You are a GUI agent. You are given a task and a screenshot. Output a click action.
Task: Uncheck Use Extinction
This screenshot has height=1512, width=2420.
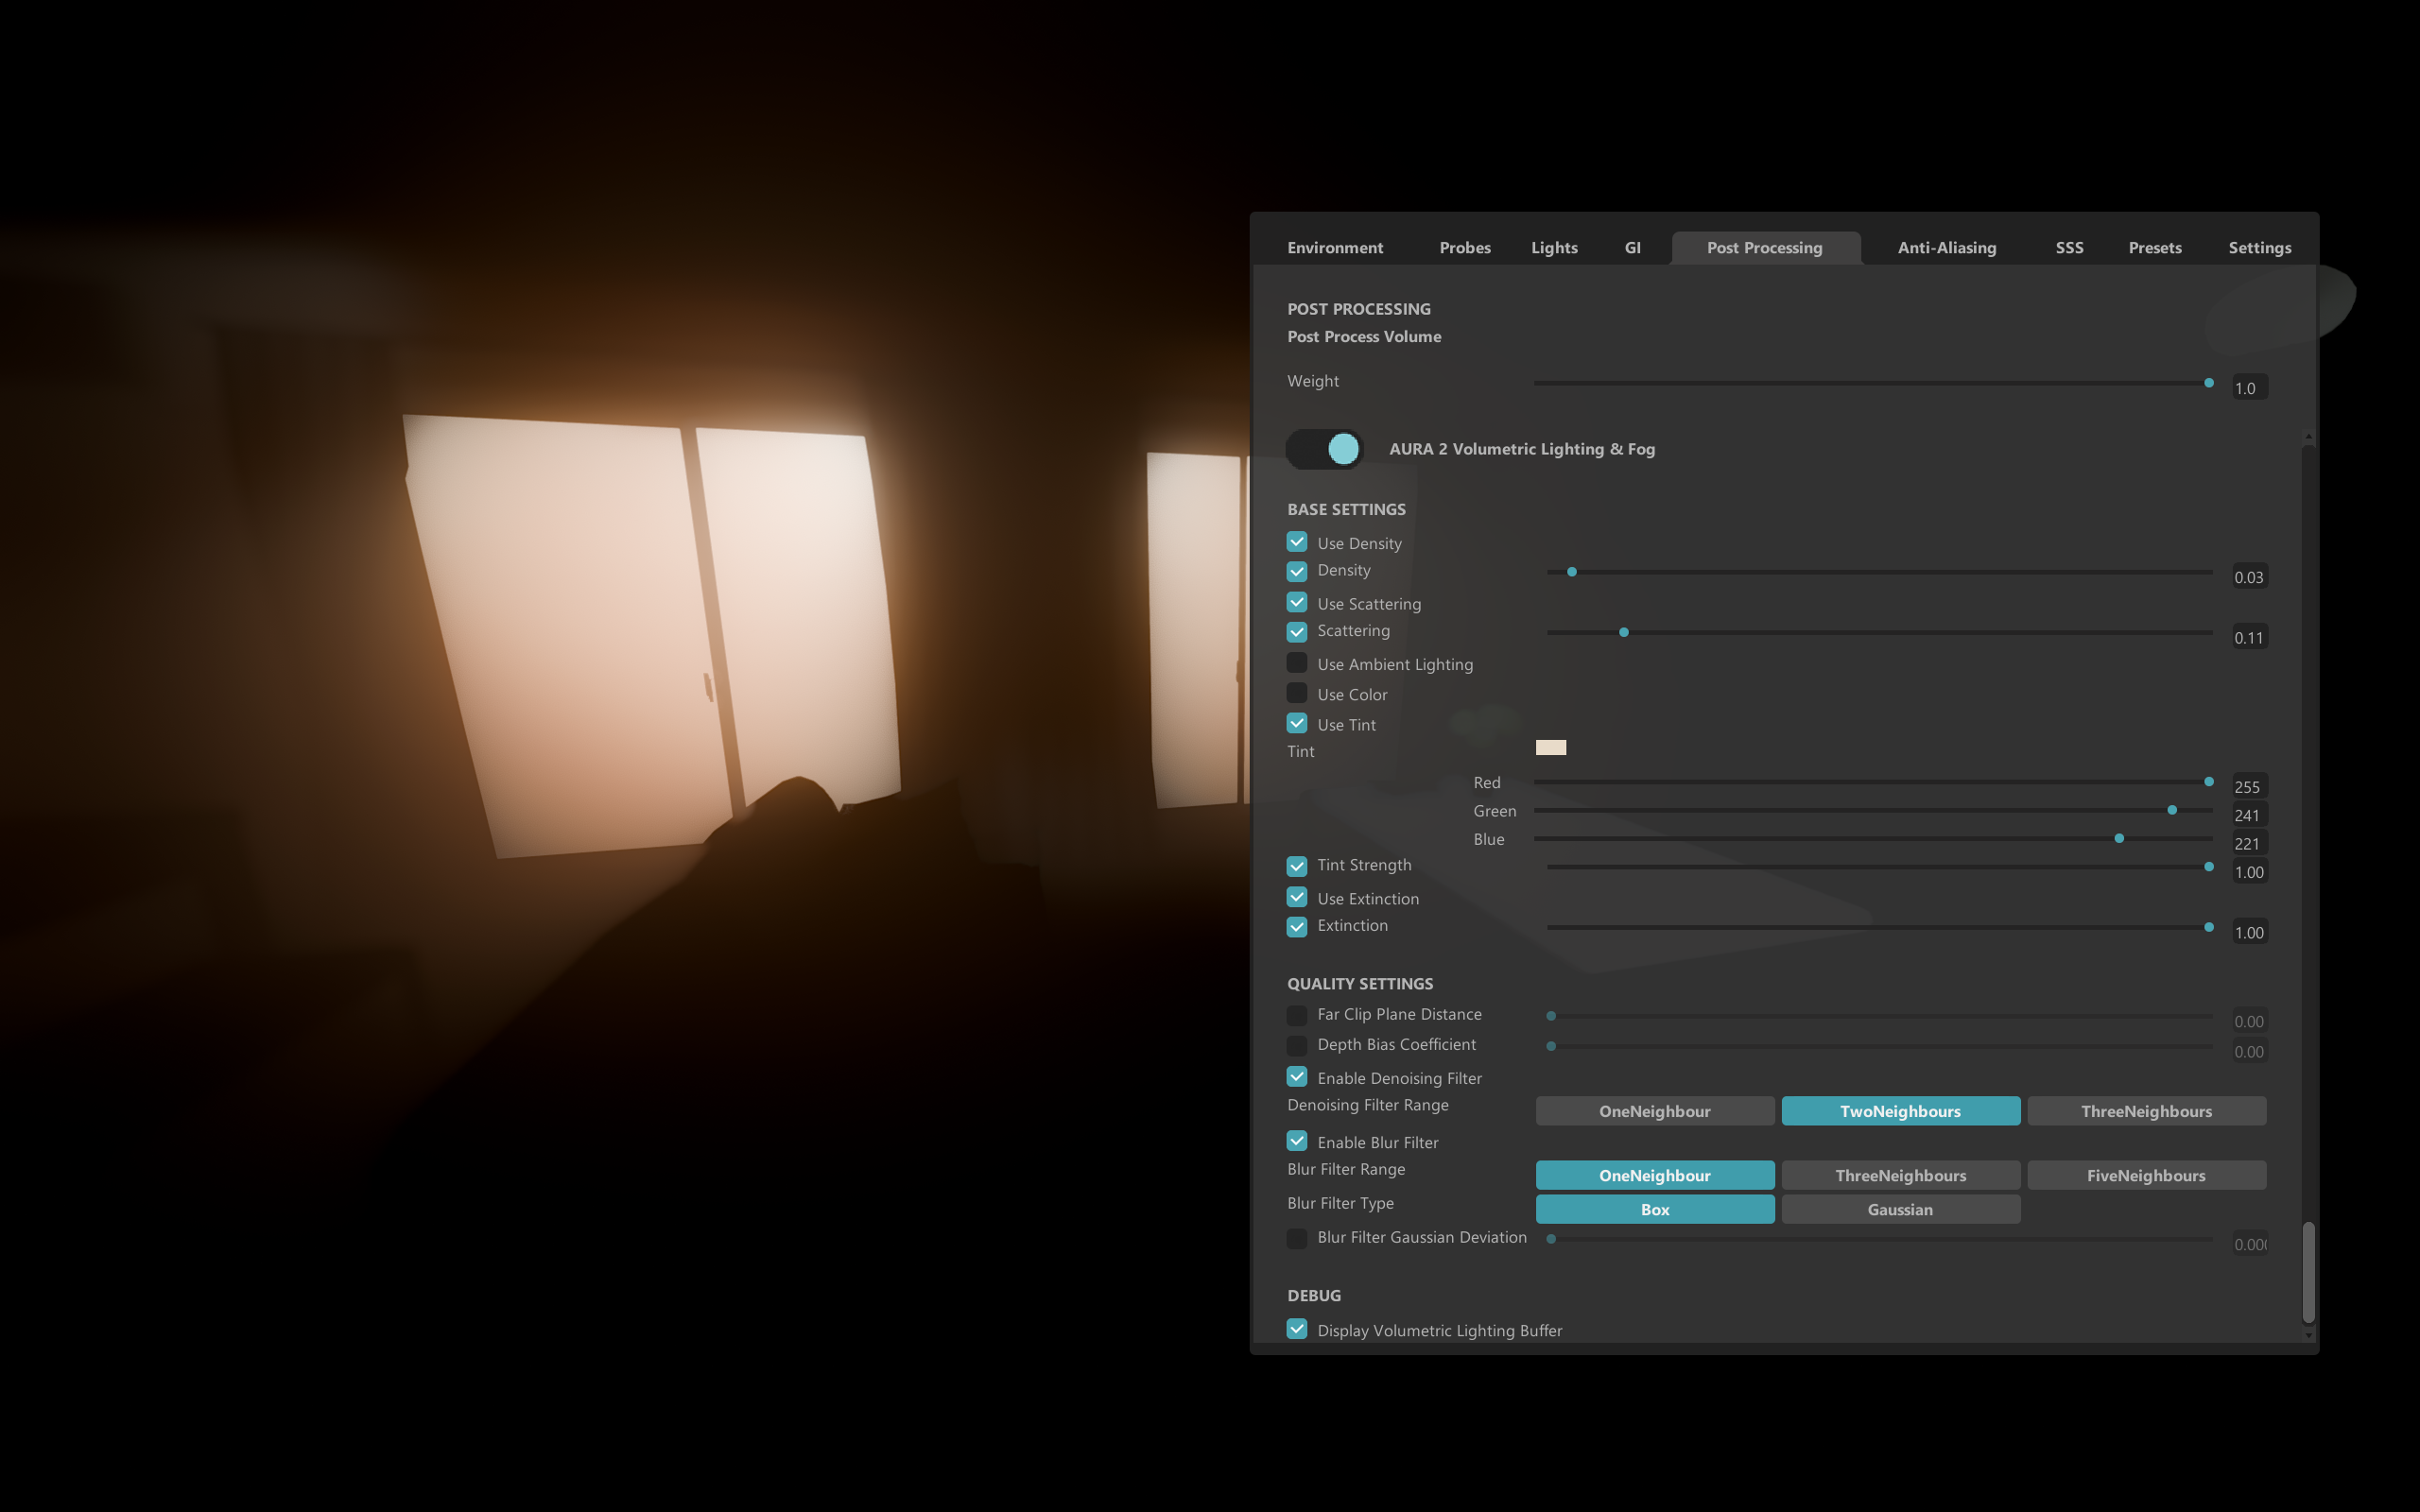tap(1297, 897)
